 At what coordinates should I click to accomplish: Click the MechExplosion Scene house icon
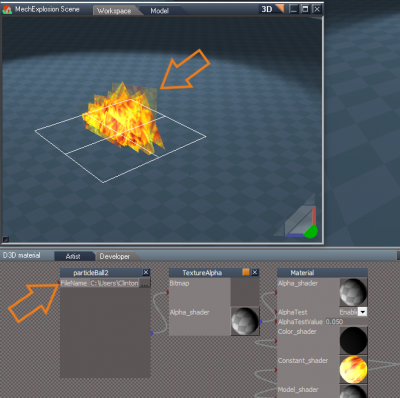click(x=7, y=9)
